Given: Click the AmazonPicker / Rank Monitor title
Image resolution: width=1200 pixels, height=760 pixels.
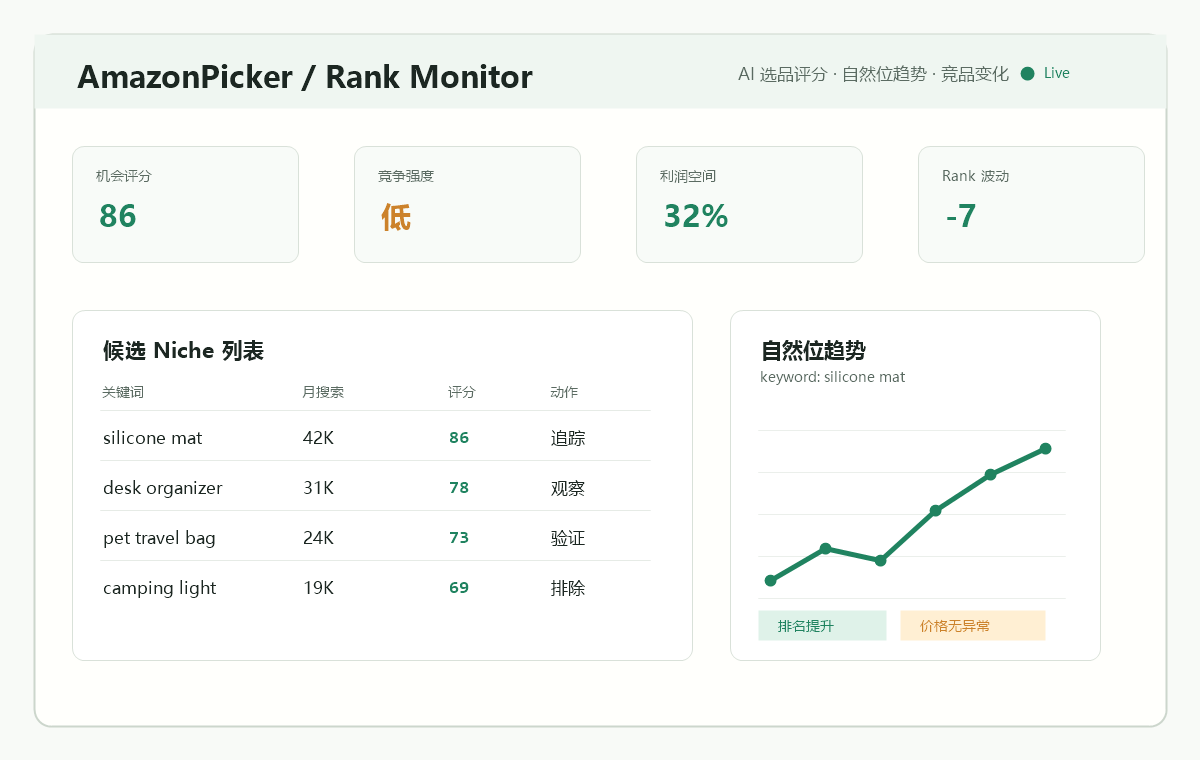Looking at the screenshot, I should click(x=305, y=77).
